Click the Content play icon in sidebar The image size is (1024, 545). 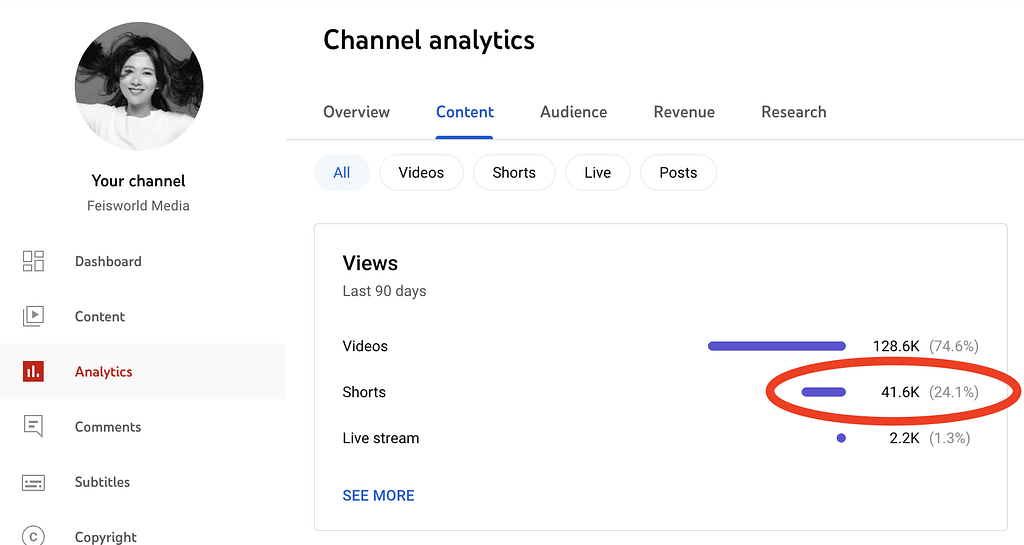click(33, 316)
